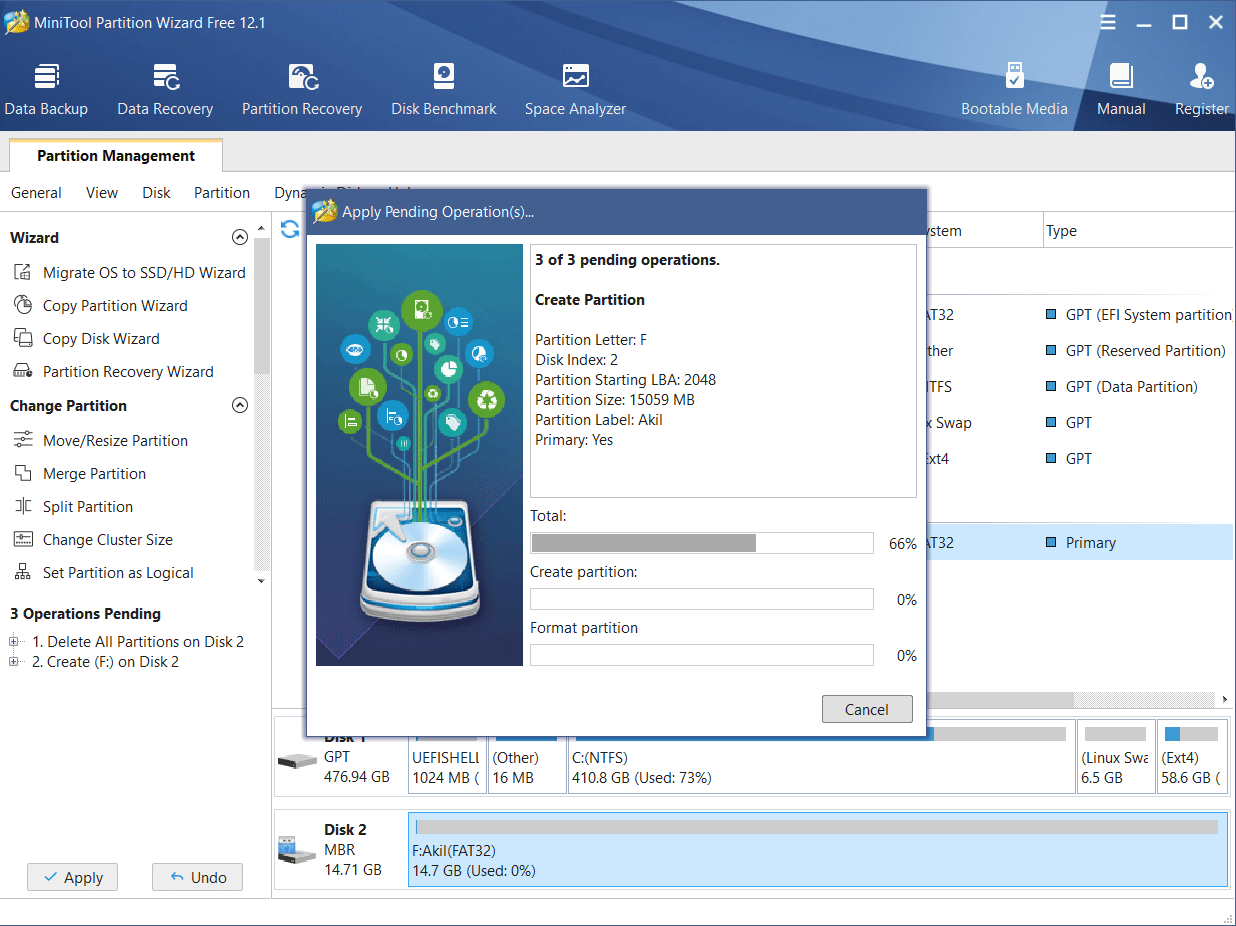
Task: Launch the Data Recovery tool
Action: tap(165, 78)
